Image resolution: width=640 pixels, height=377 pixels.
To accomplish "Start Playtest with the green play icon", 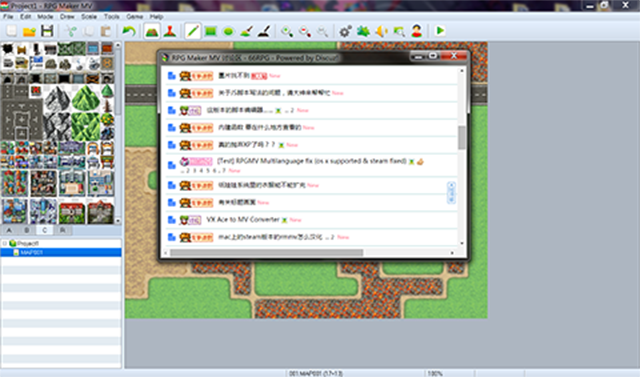I will click(440, 31).
